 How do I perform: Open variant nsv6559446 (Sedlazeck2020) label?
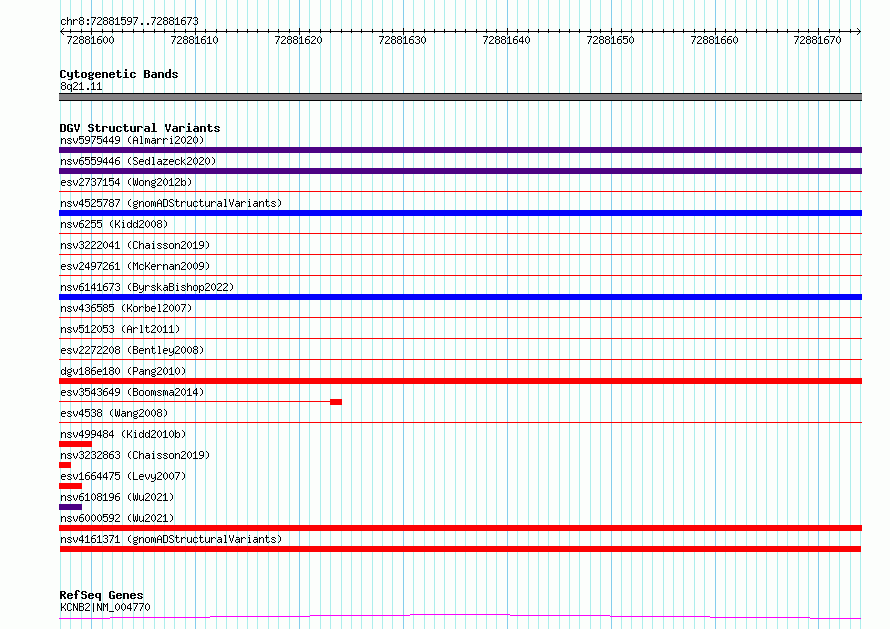tap(138, 161)
